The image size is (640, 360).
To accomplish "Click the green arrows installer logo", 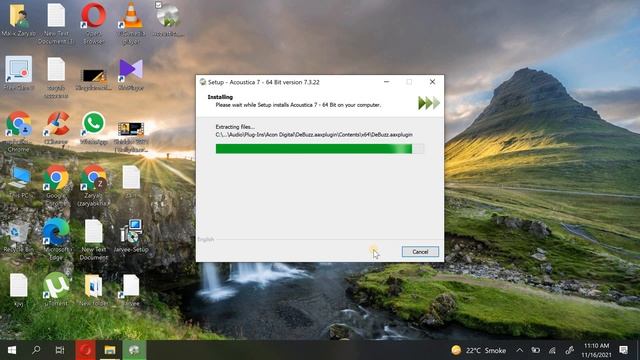I will (x=429, y=103).
